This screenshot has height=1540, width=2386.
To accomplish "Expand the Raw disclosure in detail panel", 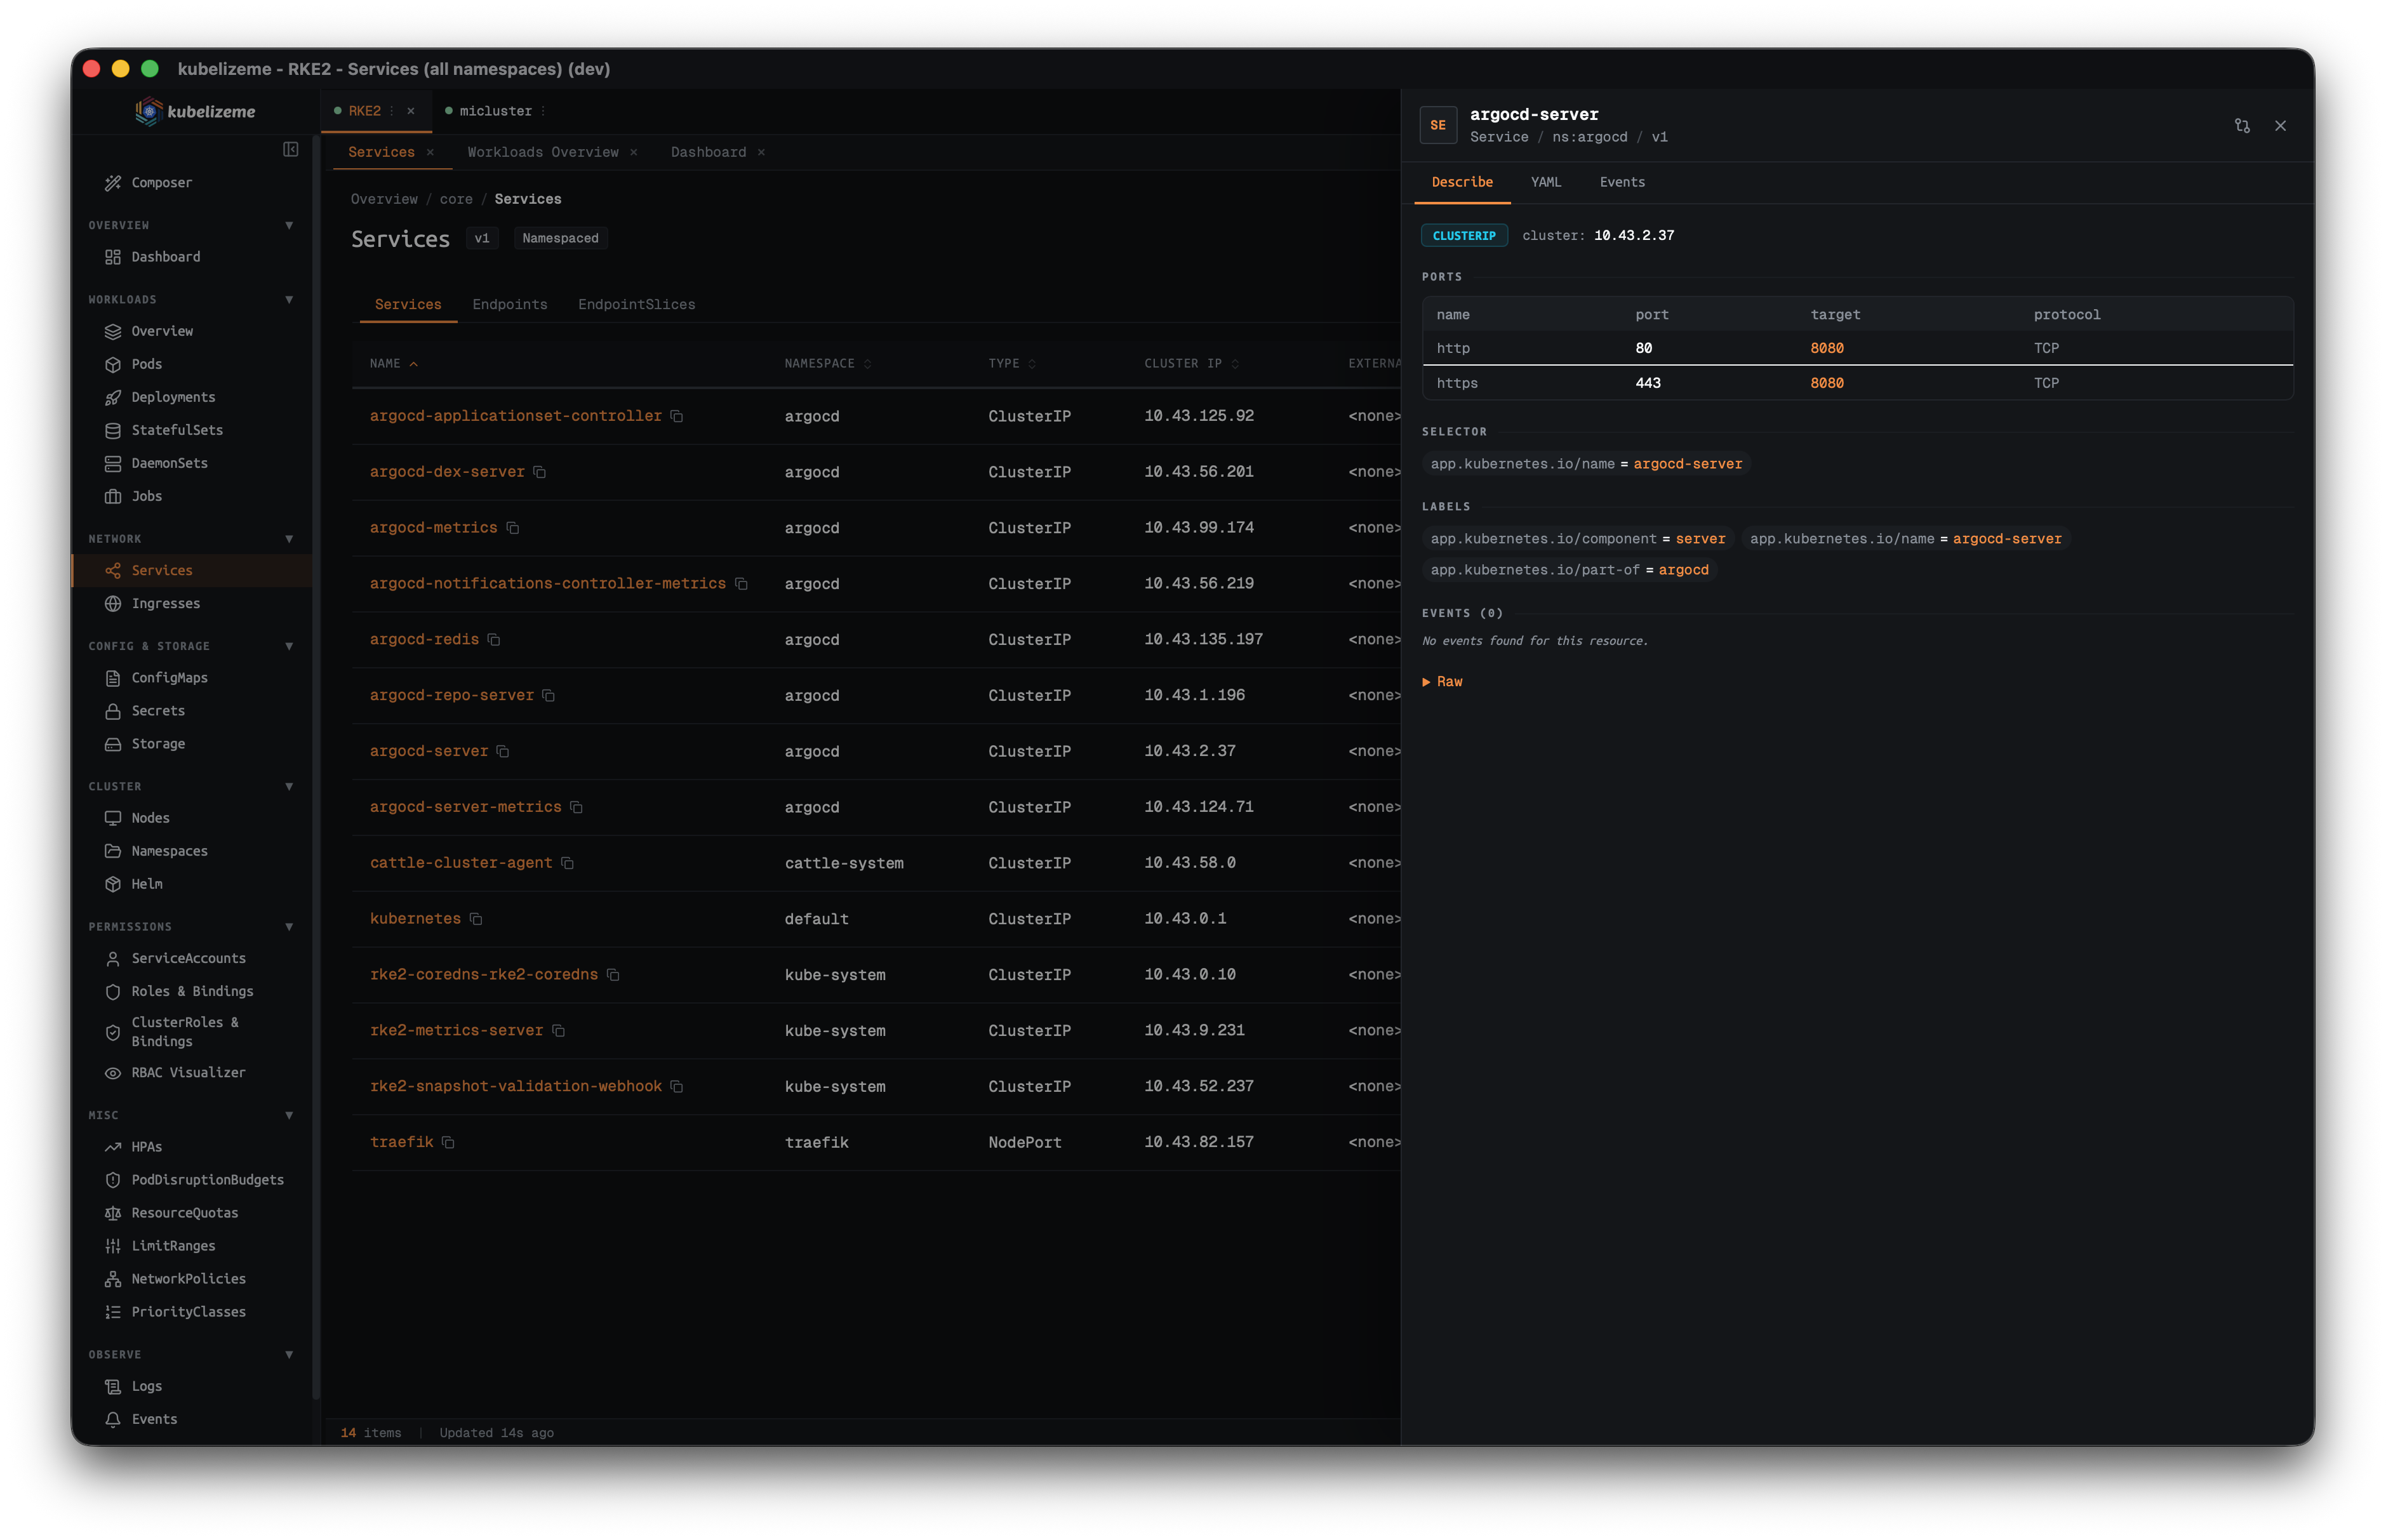I will (1442, 682).
